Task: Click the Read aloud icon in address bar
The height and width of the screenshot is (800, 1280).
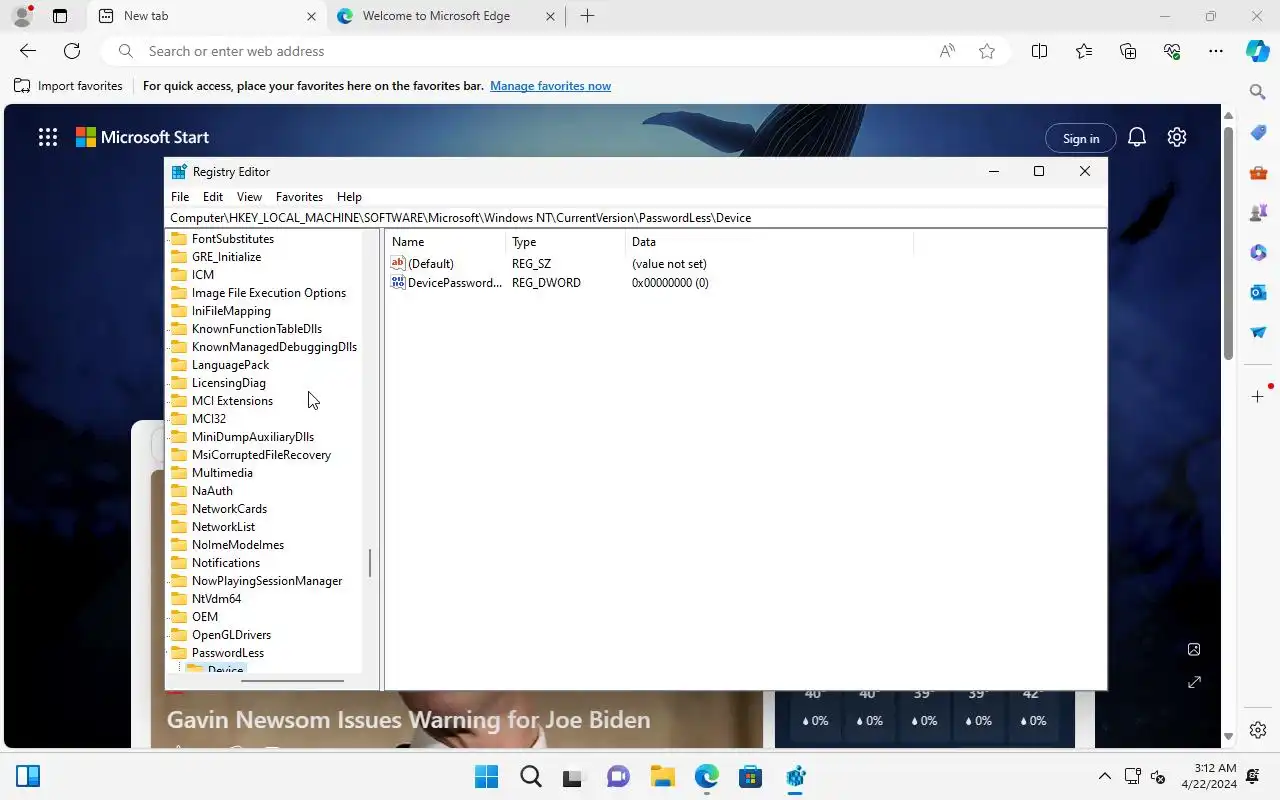Action: point(947,51)
